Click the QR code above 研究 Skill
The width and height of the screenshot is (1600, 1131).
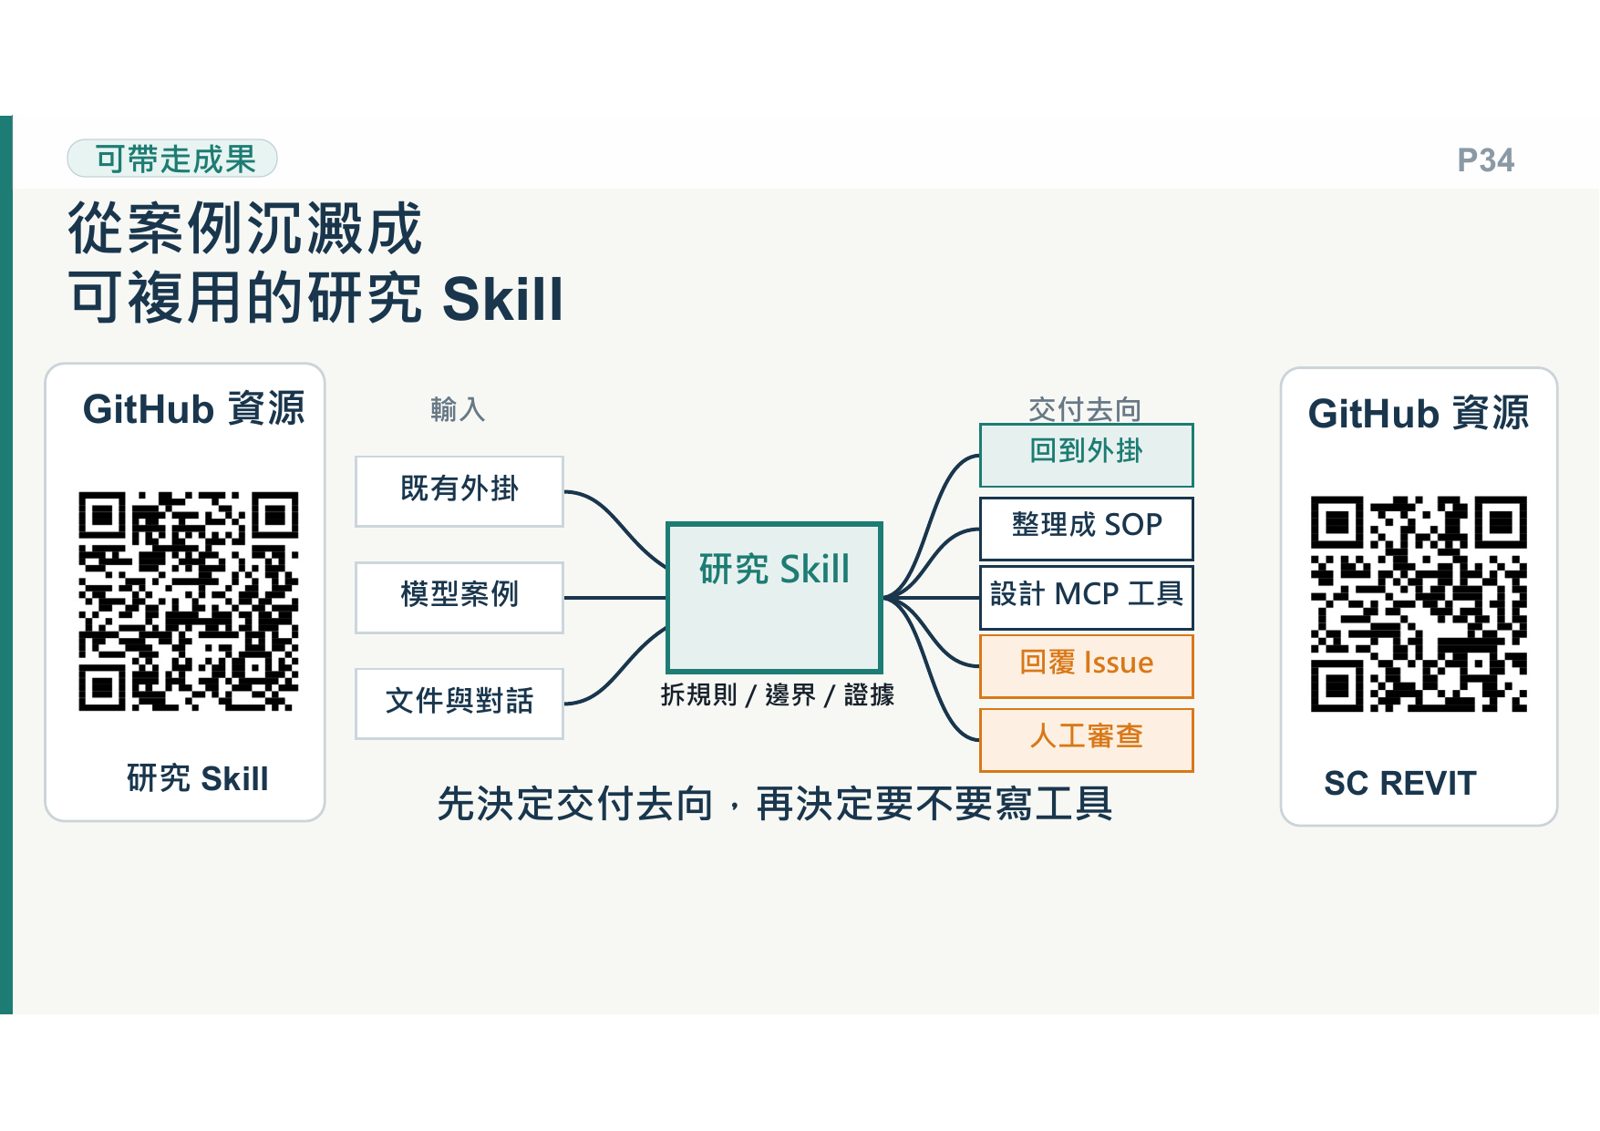click(x=188, y=600)
